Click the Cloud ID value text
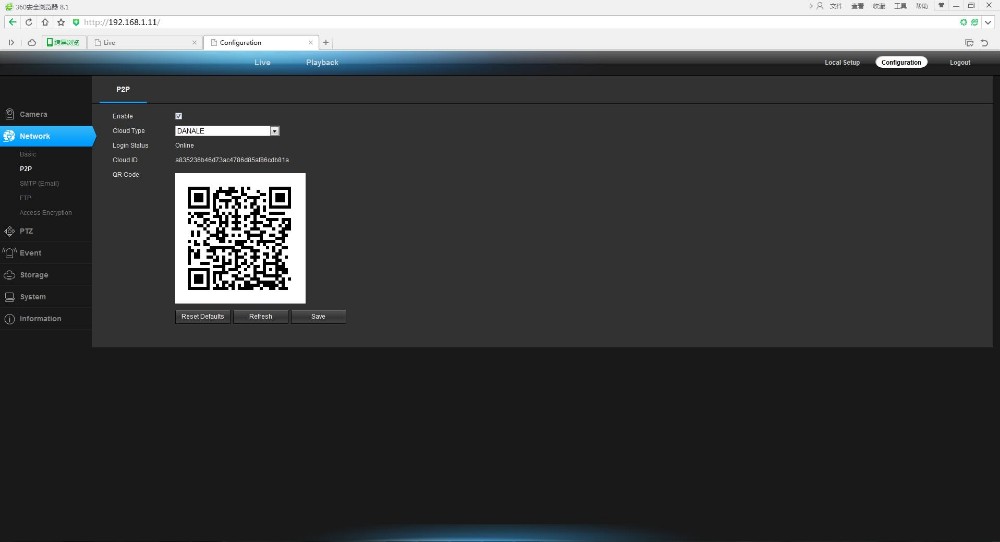The height and width of the screenshot is (542, 1000). (232, 160)
